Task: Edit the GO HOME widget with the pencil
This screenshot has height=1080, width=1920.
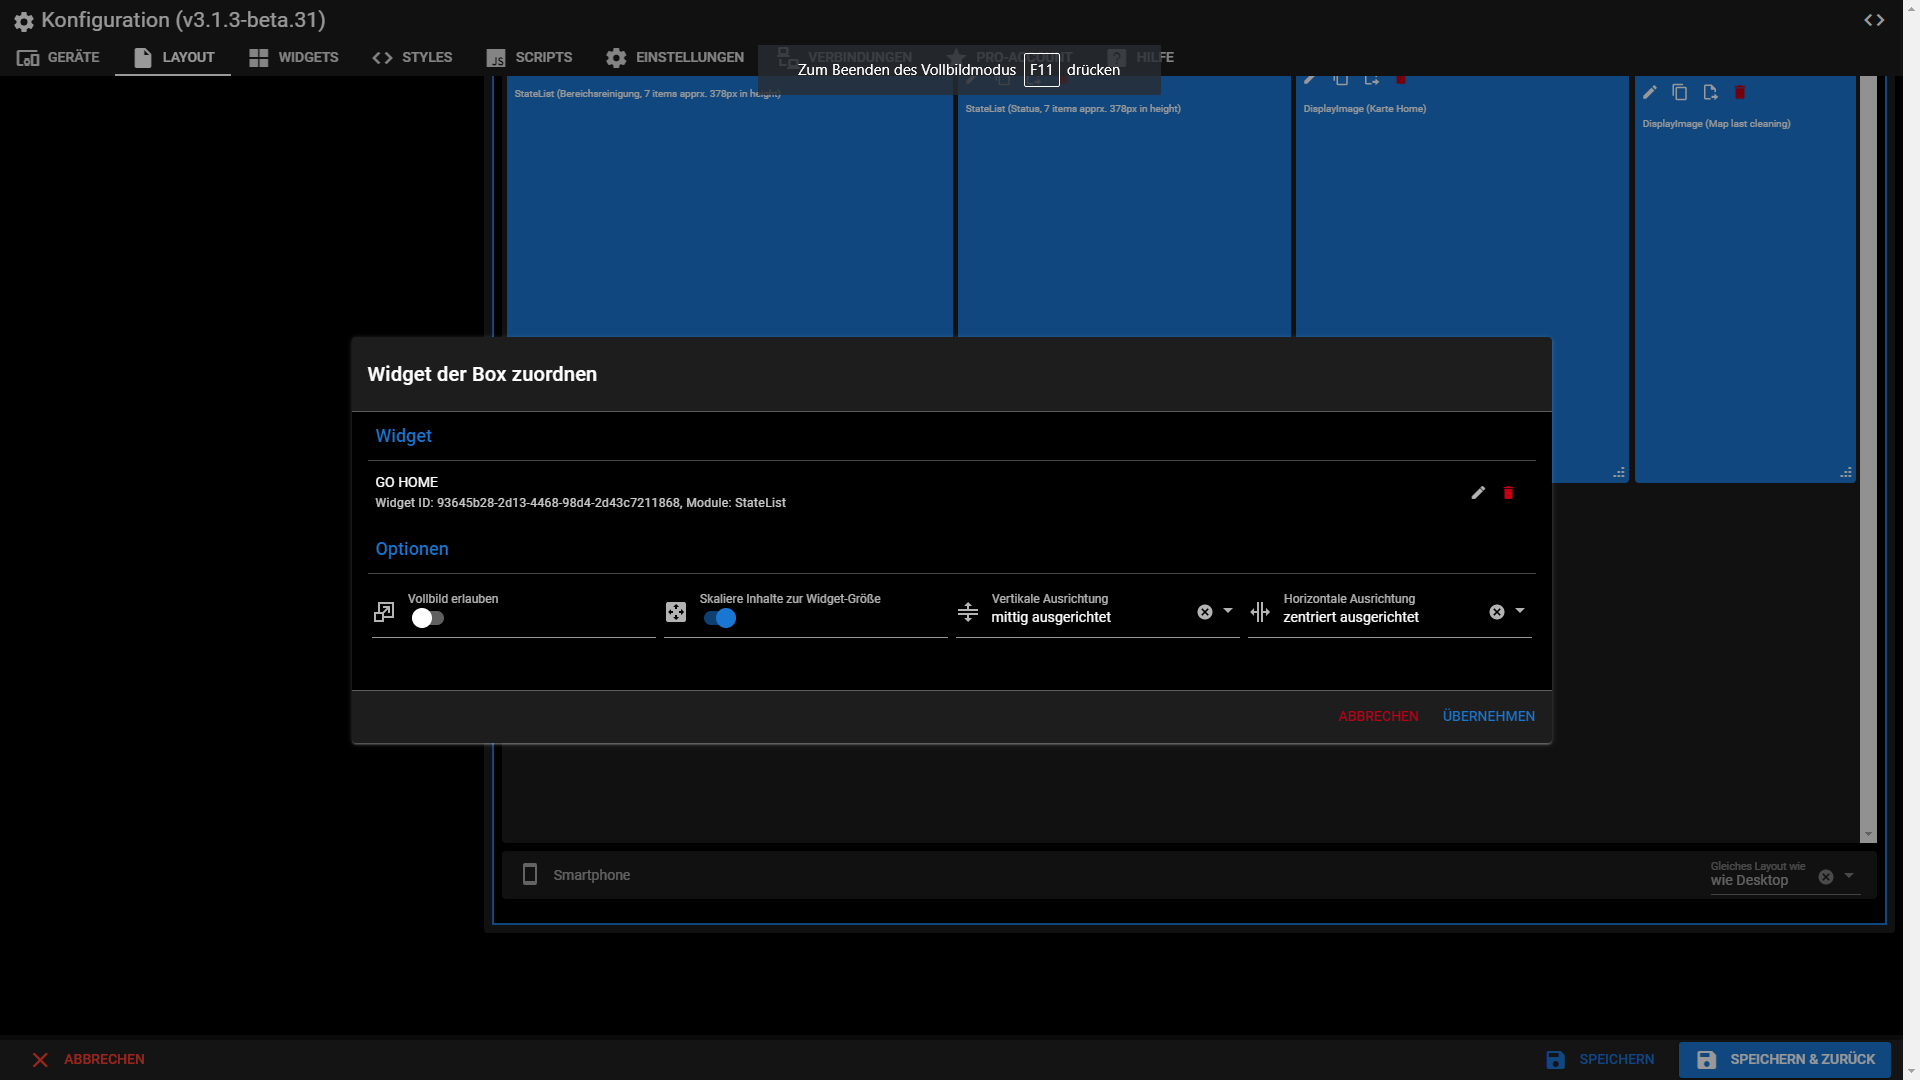Action: 1478,492
